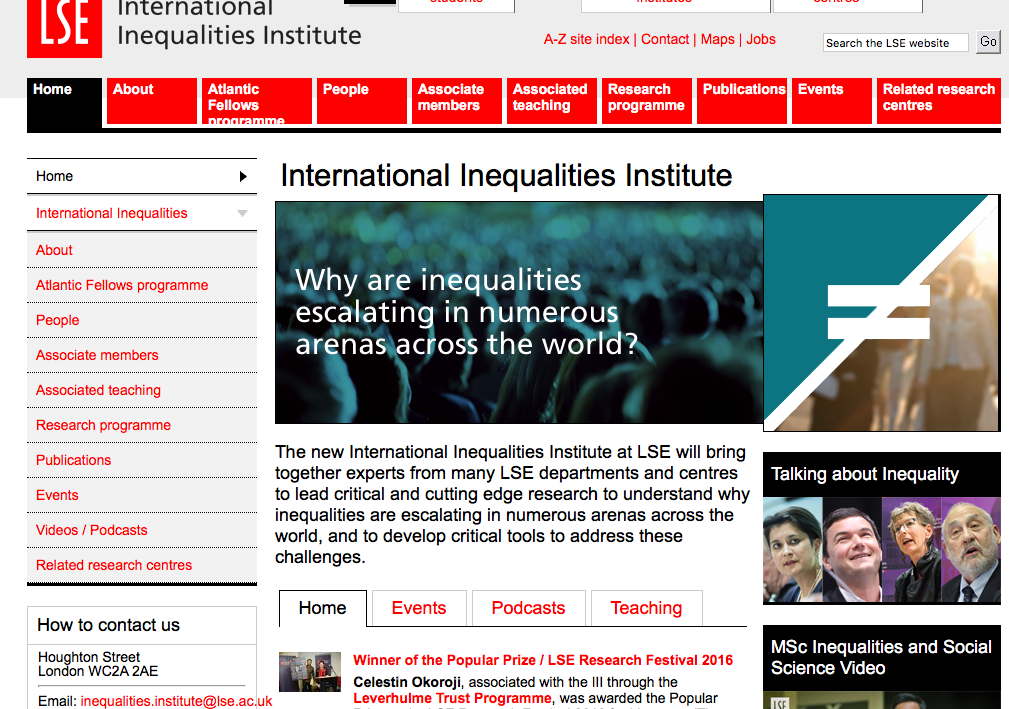
Task: Open Related research centres in top menu
Action: click(x=938, y=97)
